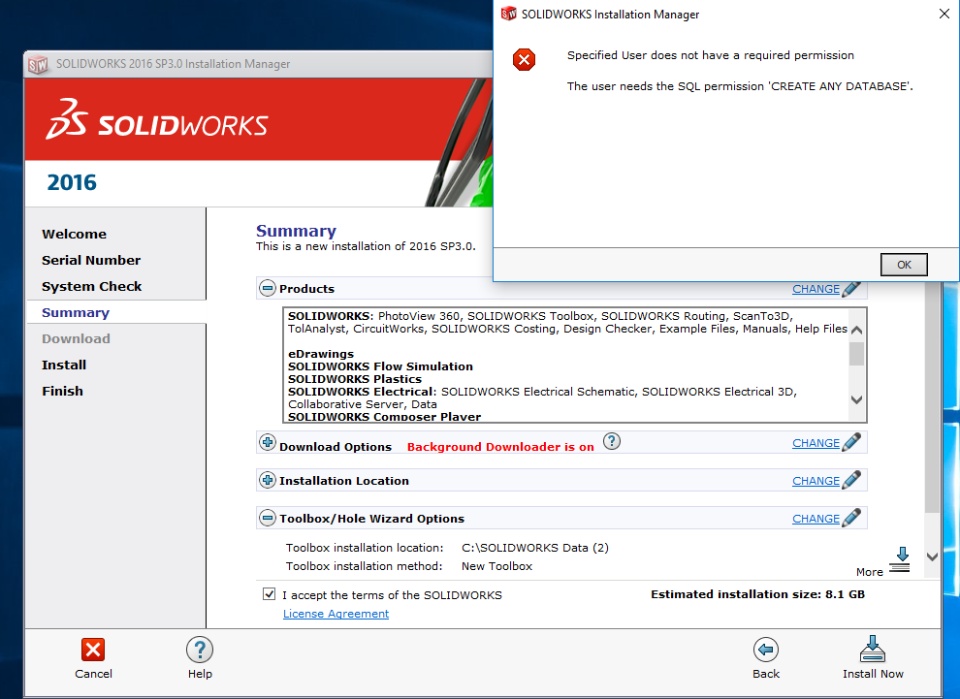
Task: Click the 'SOLIDWORKS Composer Player' product entry
Action: coord(384,416)
